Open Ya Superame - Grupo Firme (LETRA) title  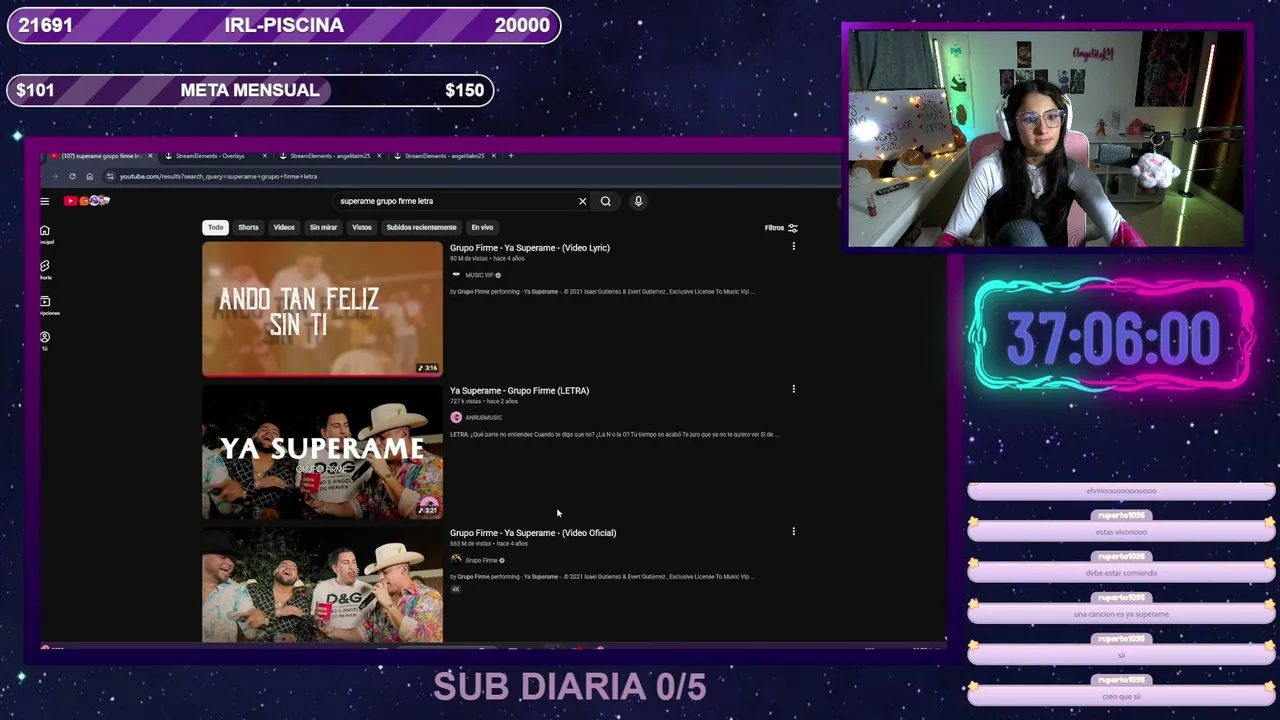click(519, 391)
